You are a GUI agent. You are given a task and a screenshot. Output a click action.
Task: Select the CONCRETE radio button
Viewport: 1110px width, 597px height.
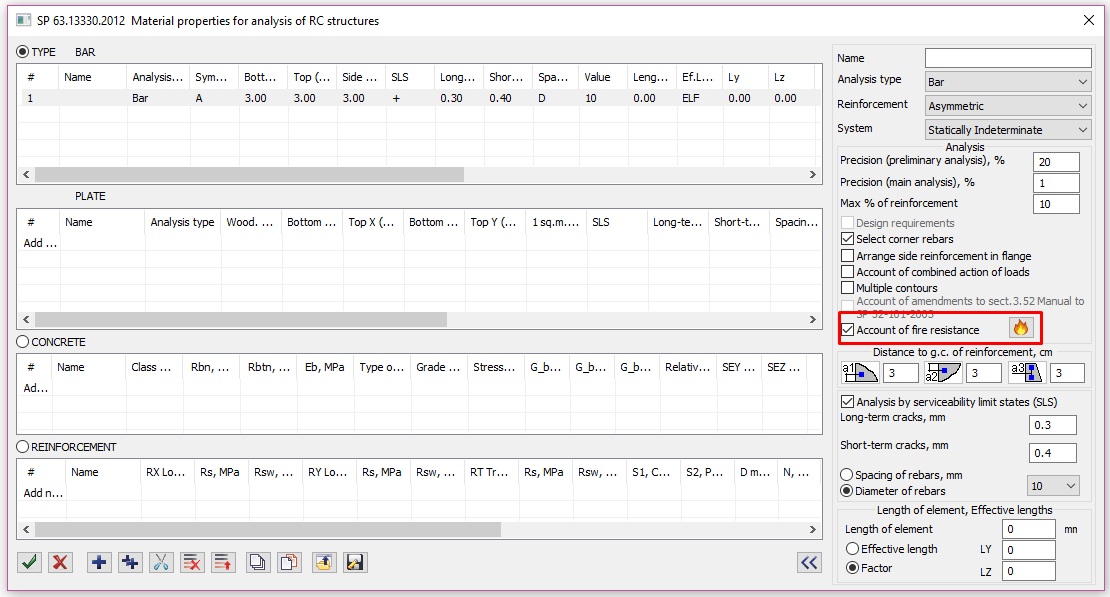pos(23,342)
